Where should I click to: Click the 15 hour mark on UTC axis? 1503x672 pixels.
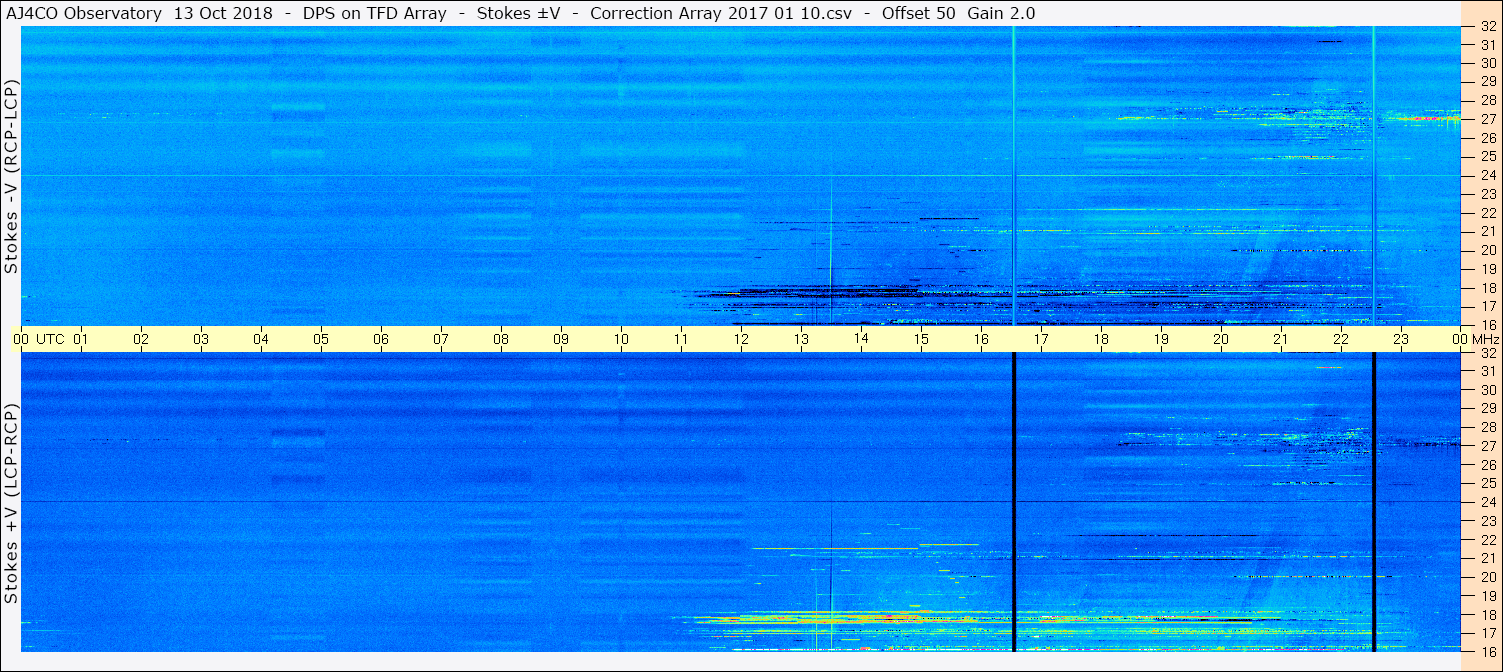[921, 339]
